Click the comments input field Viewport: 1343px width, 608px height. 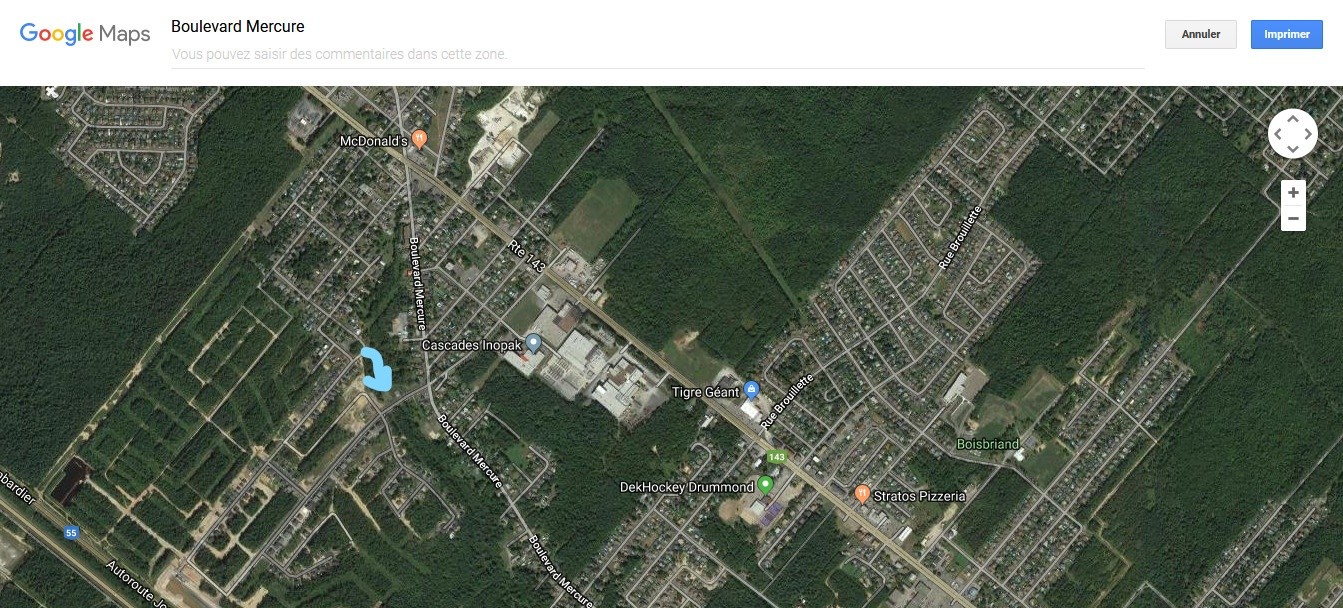point(658,54)
